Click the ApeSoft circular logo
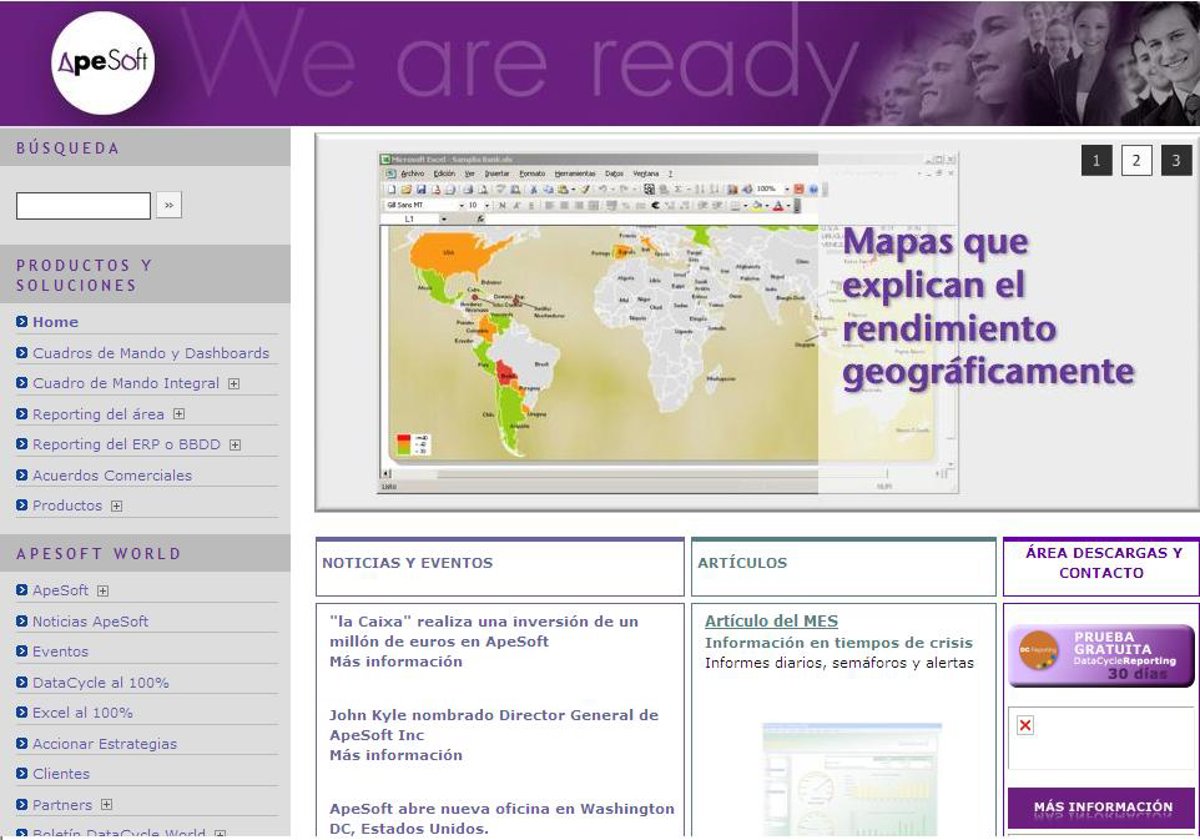1200x840 pixels. [102, 63]
